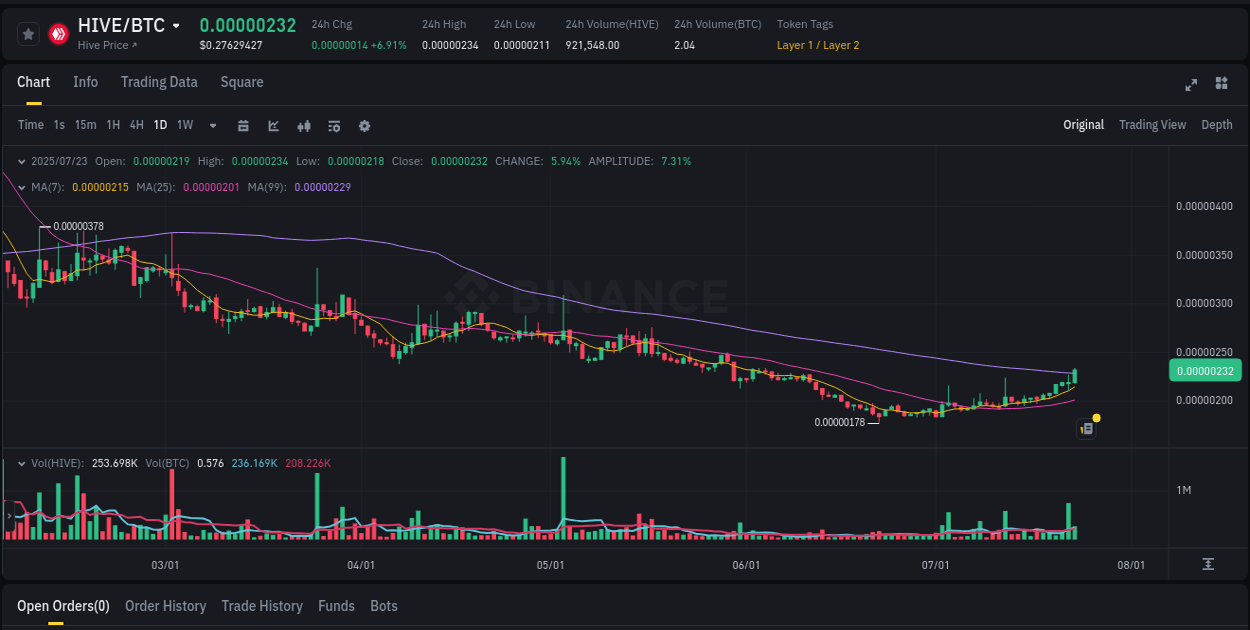1250x630 pixels.
Task: Open the indicators list icon
Action: 333,125
